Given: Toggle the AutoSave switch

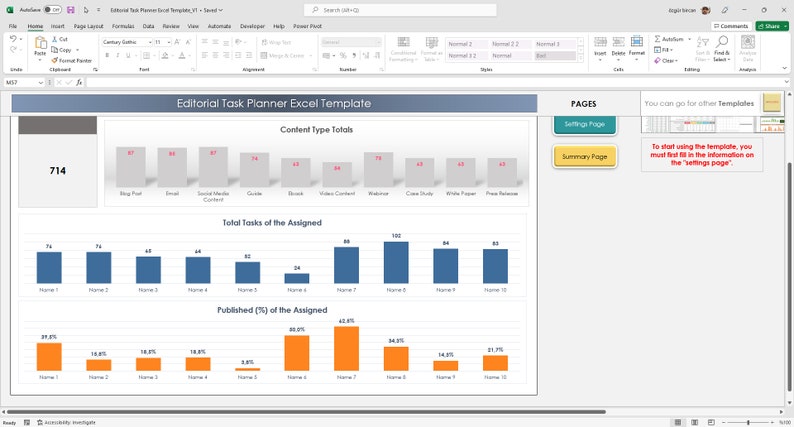Looking at the screenshot, I should [53, 10].
